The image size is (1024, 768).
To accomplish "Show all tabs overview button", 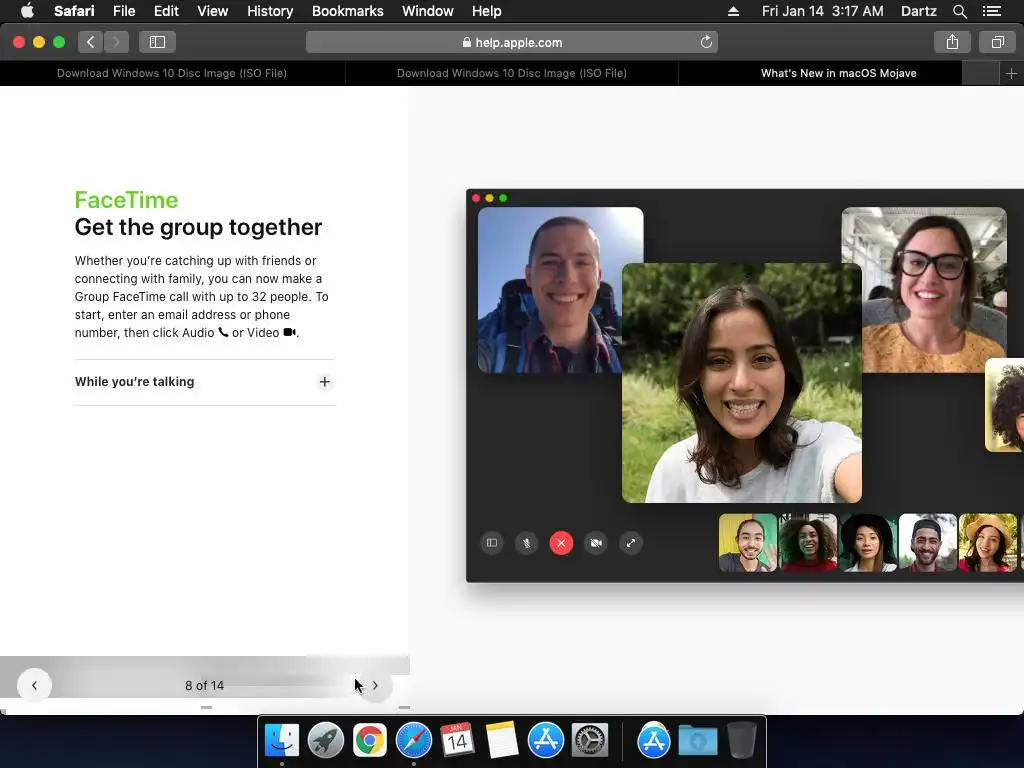I will pos(997,42).
